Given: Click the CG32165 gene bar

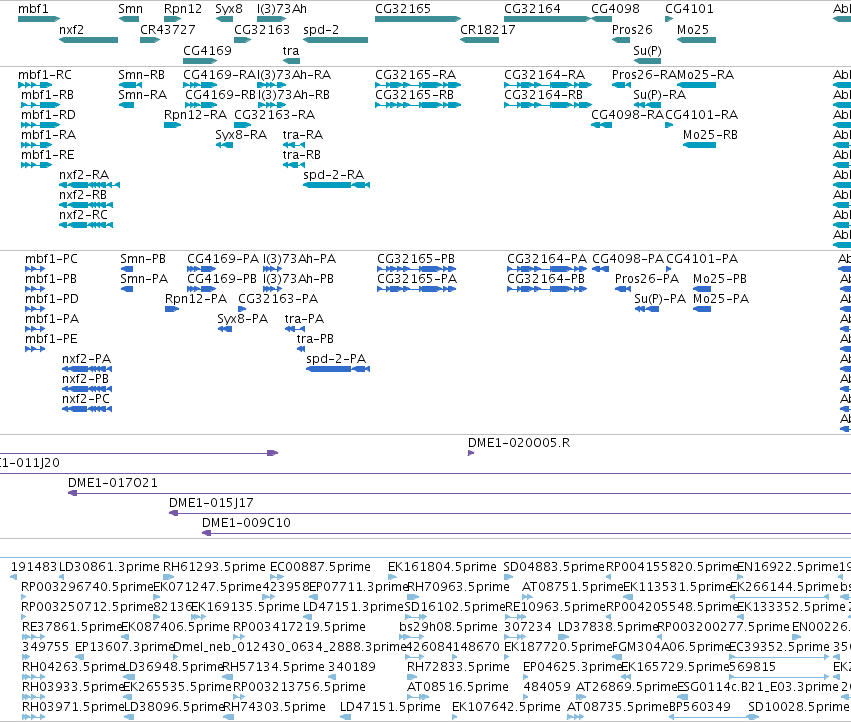Looking at the screenshot, I should [x=418, y=19].
